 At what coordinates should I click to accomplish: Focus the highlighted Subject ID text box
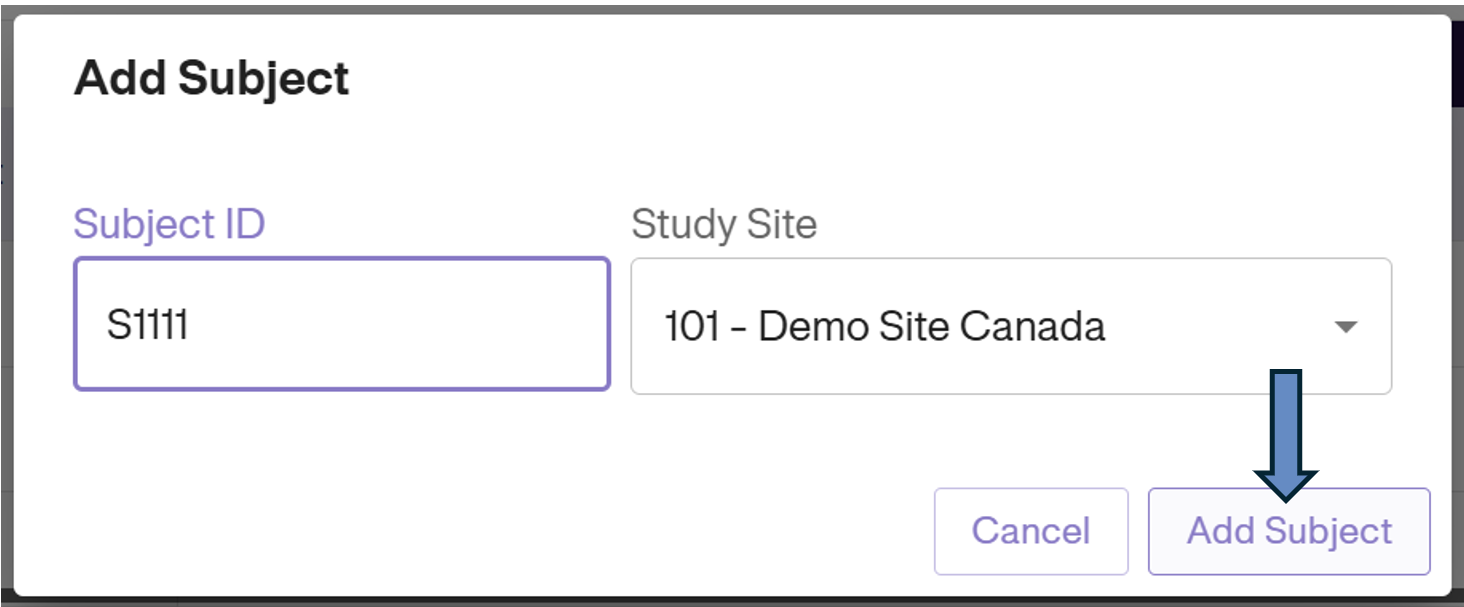click(340, 322)
